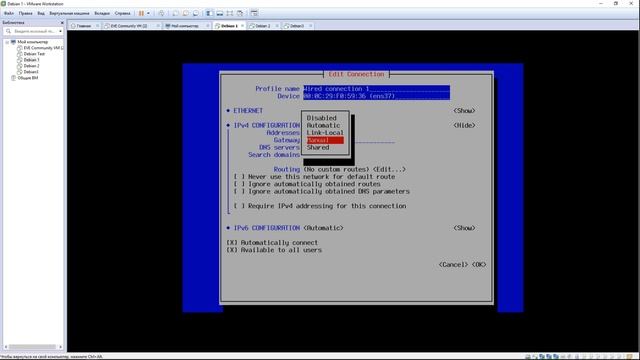Click the orange Pause VM toolbar icon
This screenshot has width=640, height=360.
coord(141,13)
